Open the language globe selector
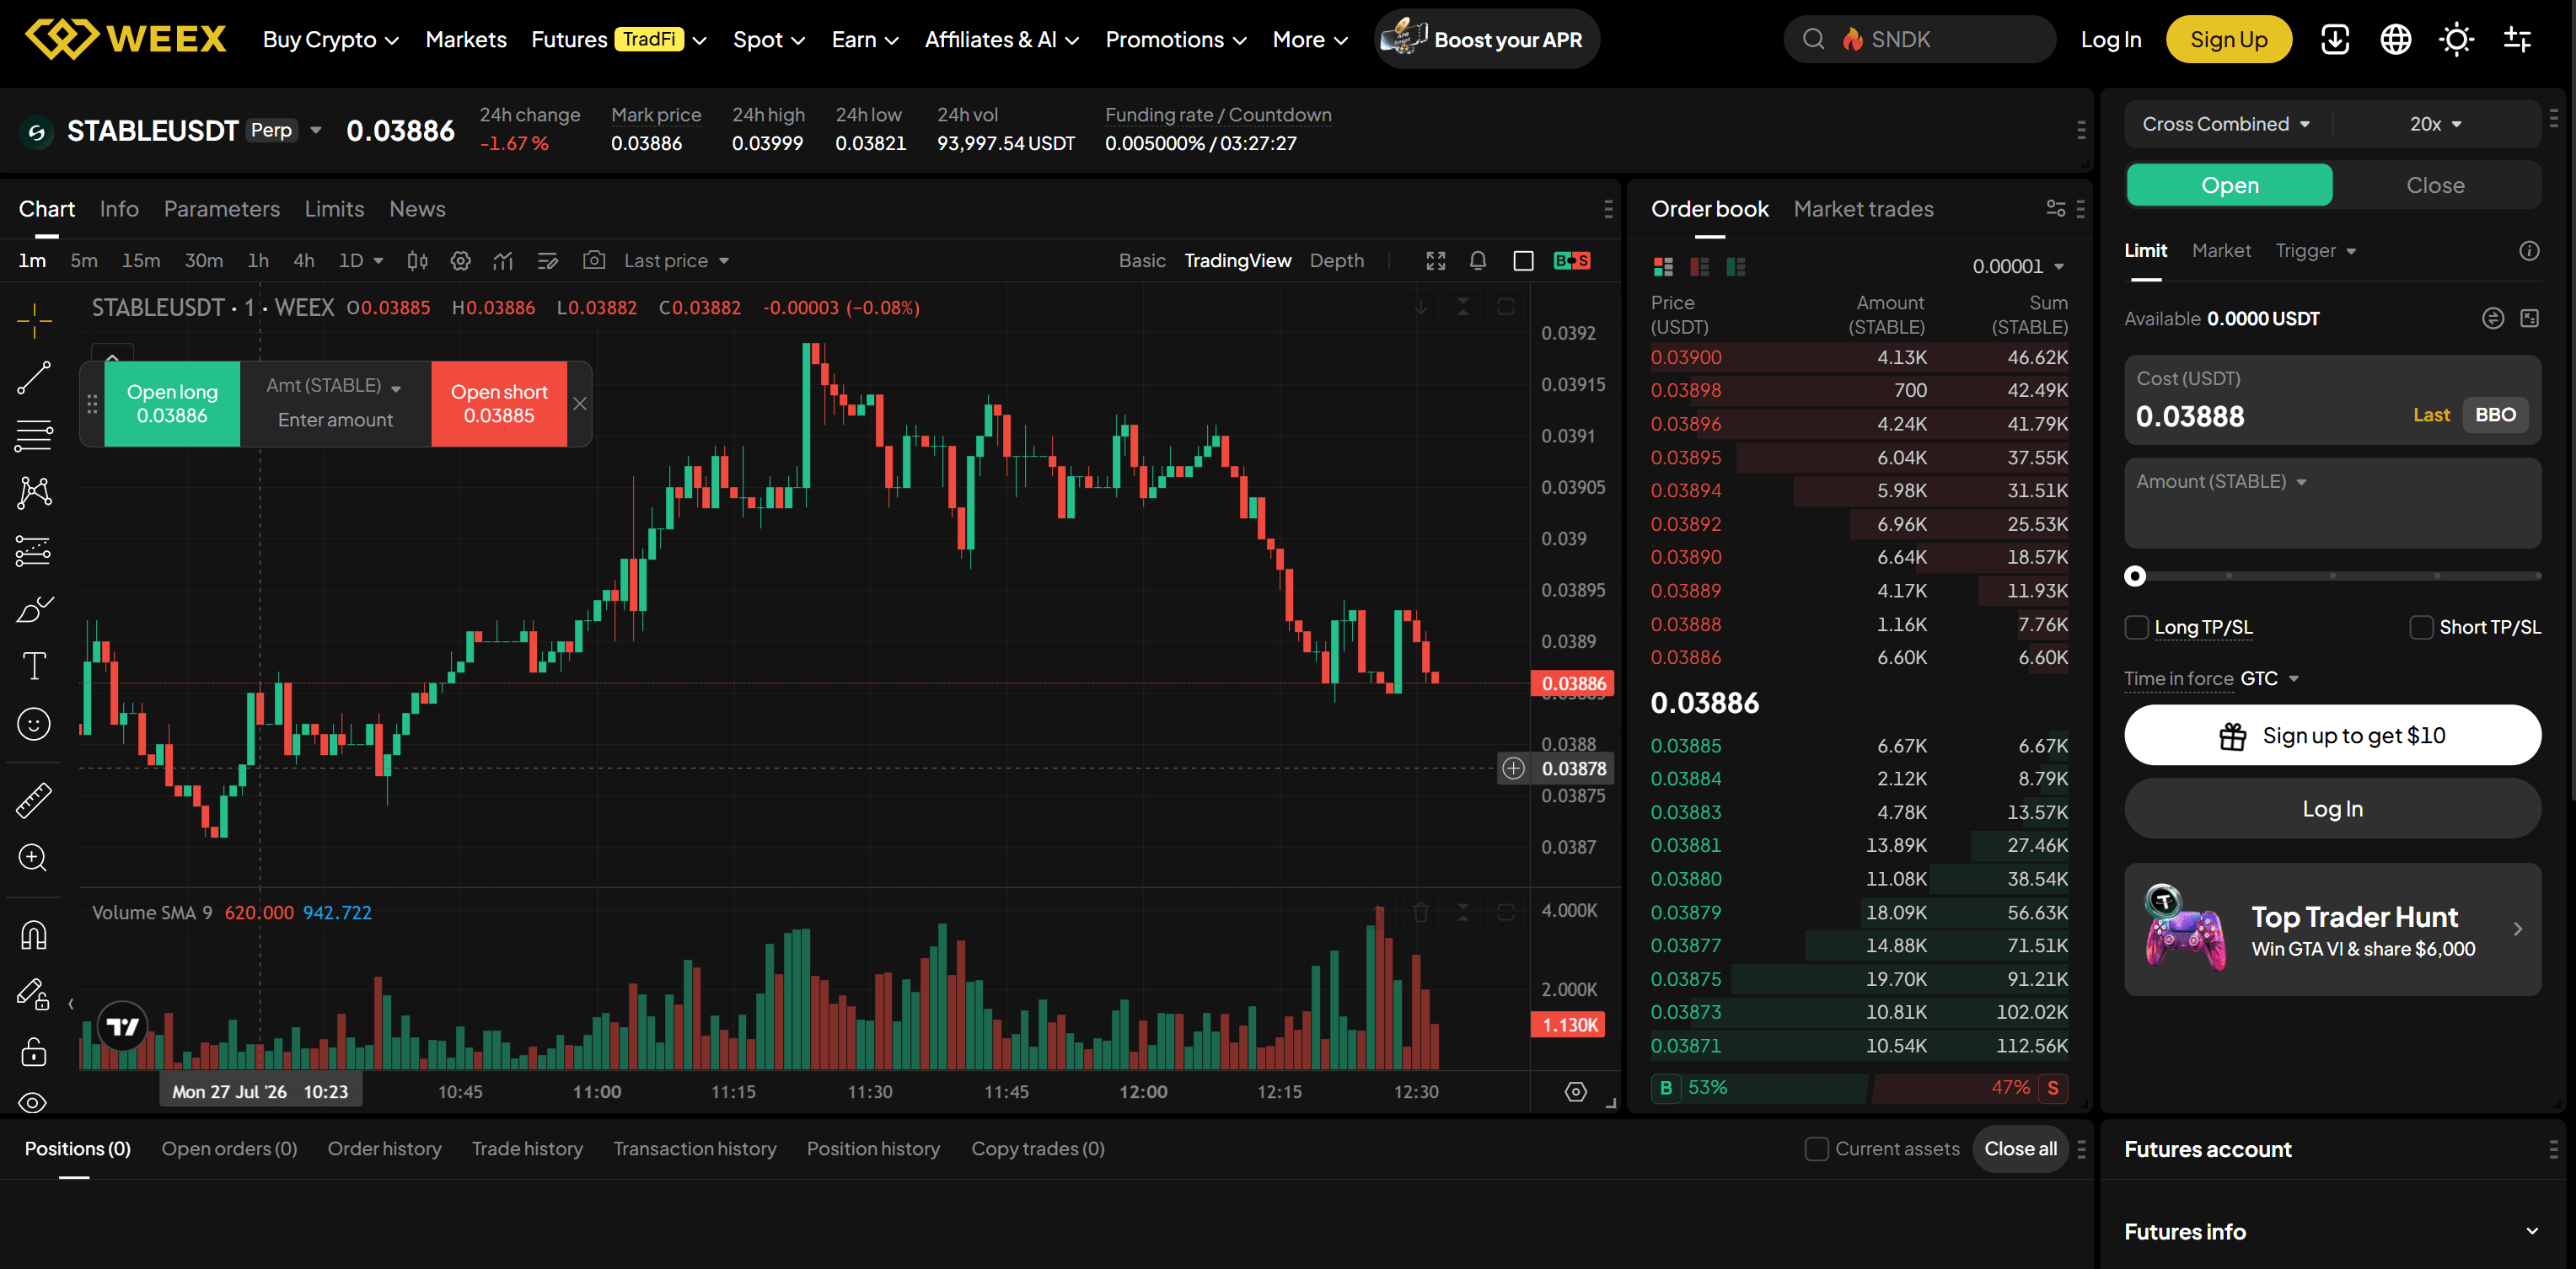The image size is (2576, 1269). 2395,40
